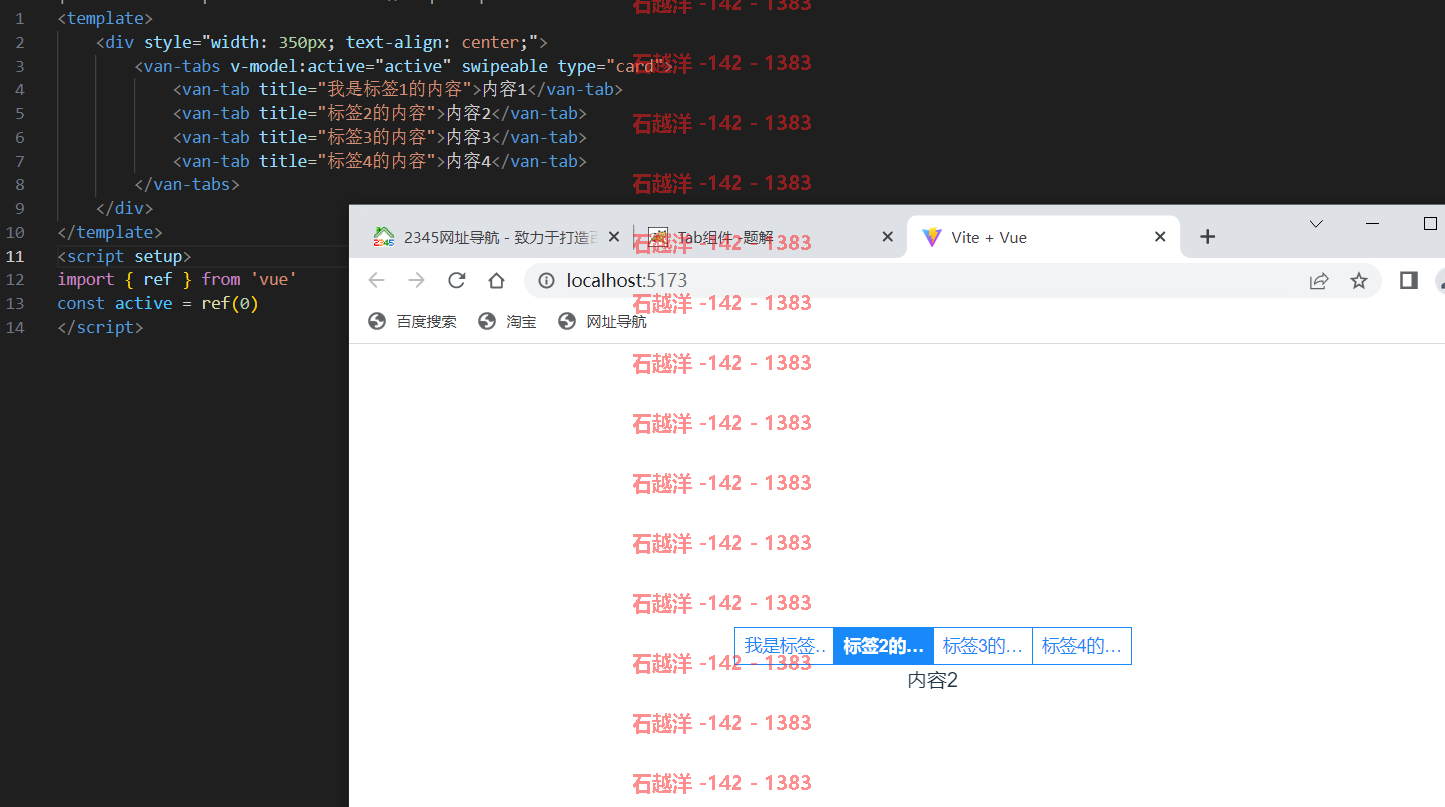
Task: Select the 标签4的 card tab
Action: 1081,646
